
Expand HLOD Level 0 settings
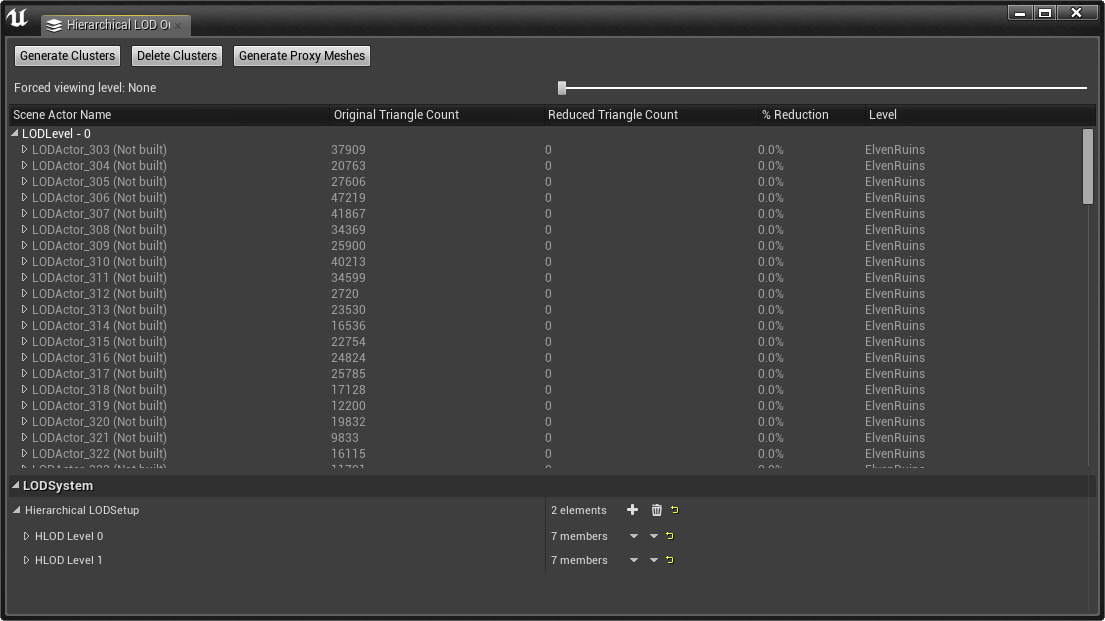27,536
